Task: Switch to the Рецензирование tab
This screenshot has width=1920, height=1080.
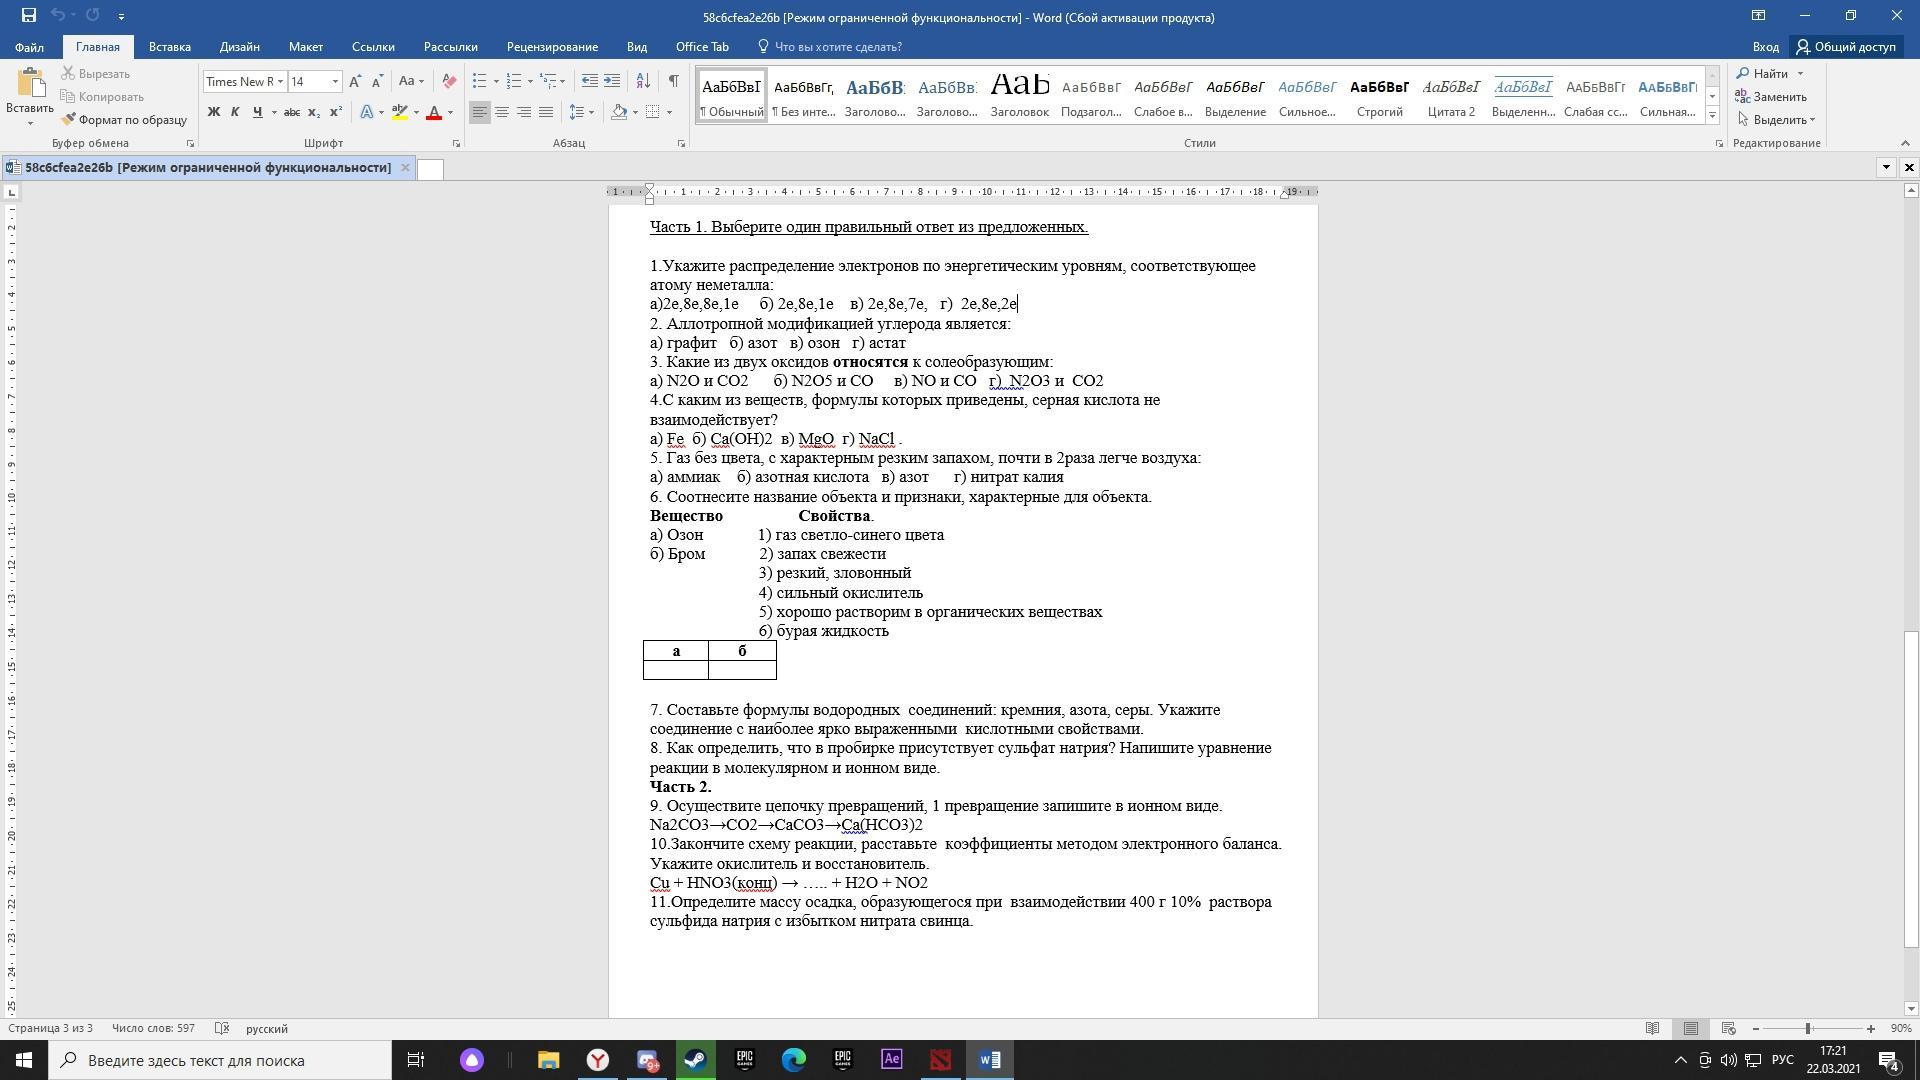Action: pos(552,47)
